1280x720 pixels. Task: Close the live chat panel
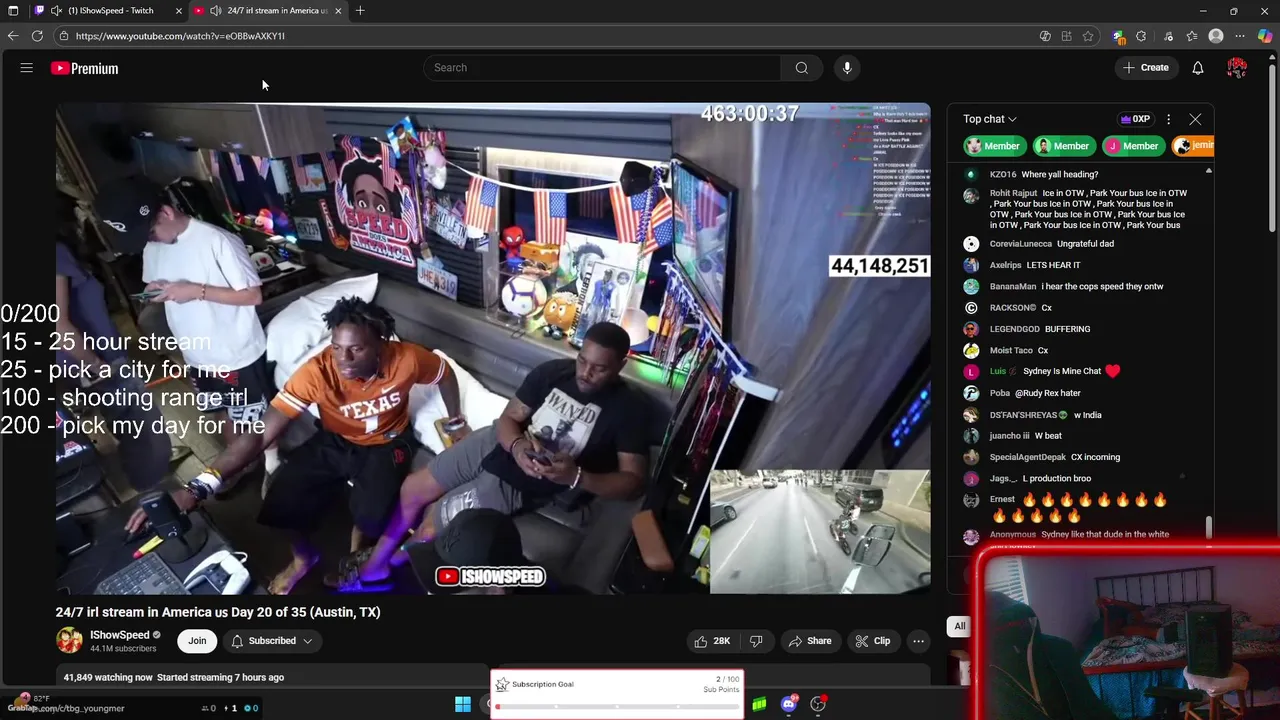pos(1195,119)
